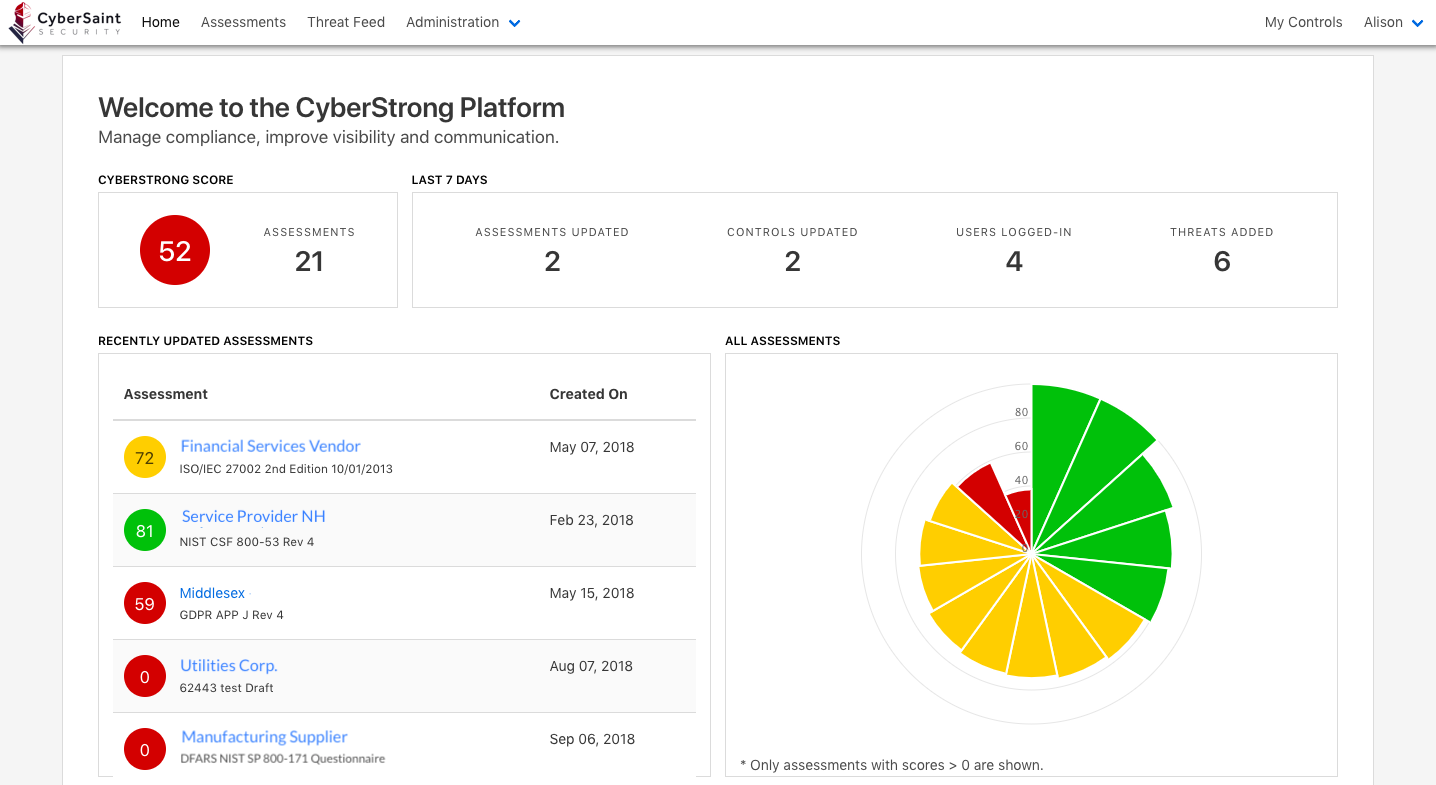Image resolution: width=1436 pixels, height=785 pixels.
Task: Open the Home nav item
Action: click(x=161, y=22)
